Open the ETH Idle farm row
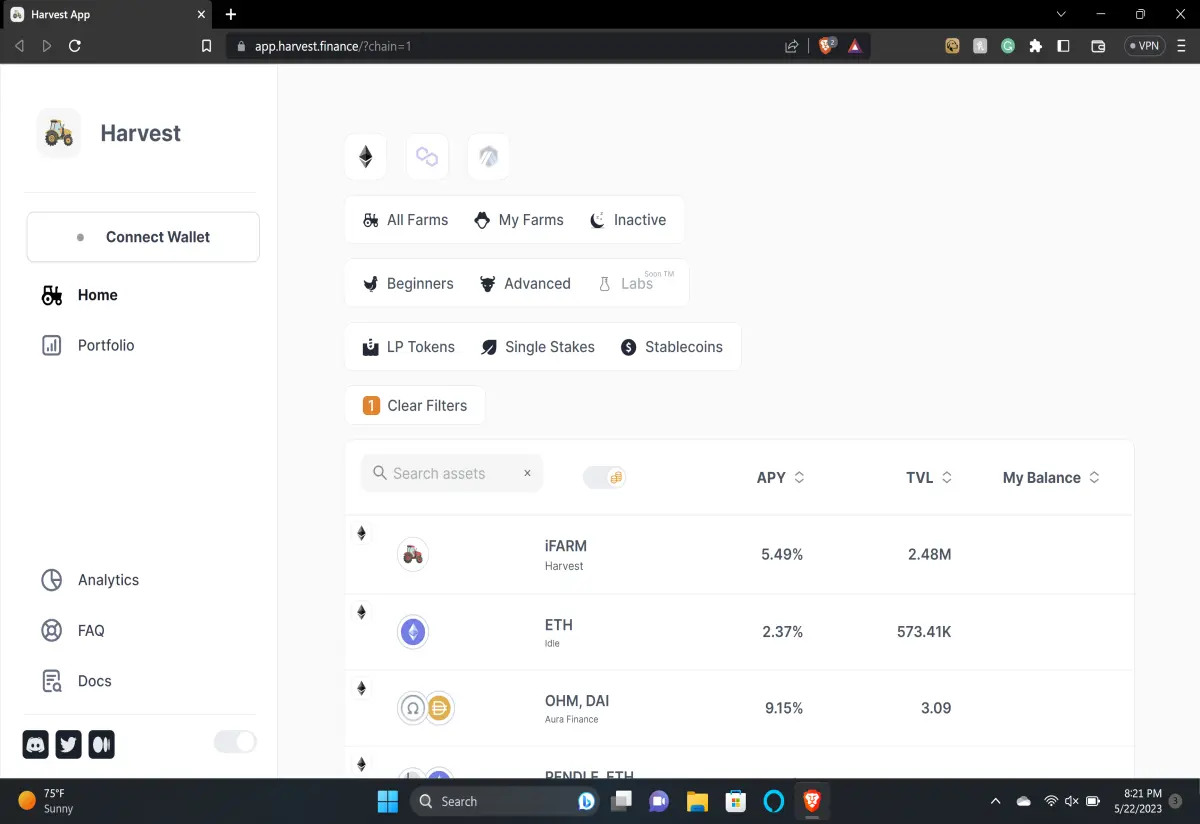1200x824 pixels. click(x=739, y=632)
